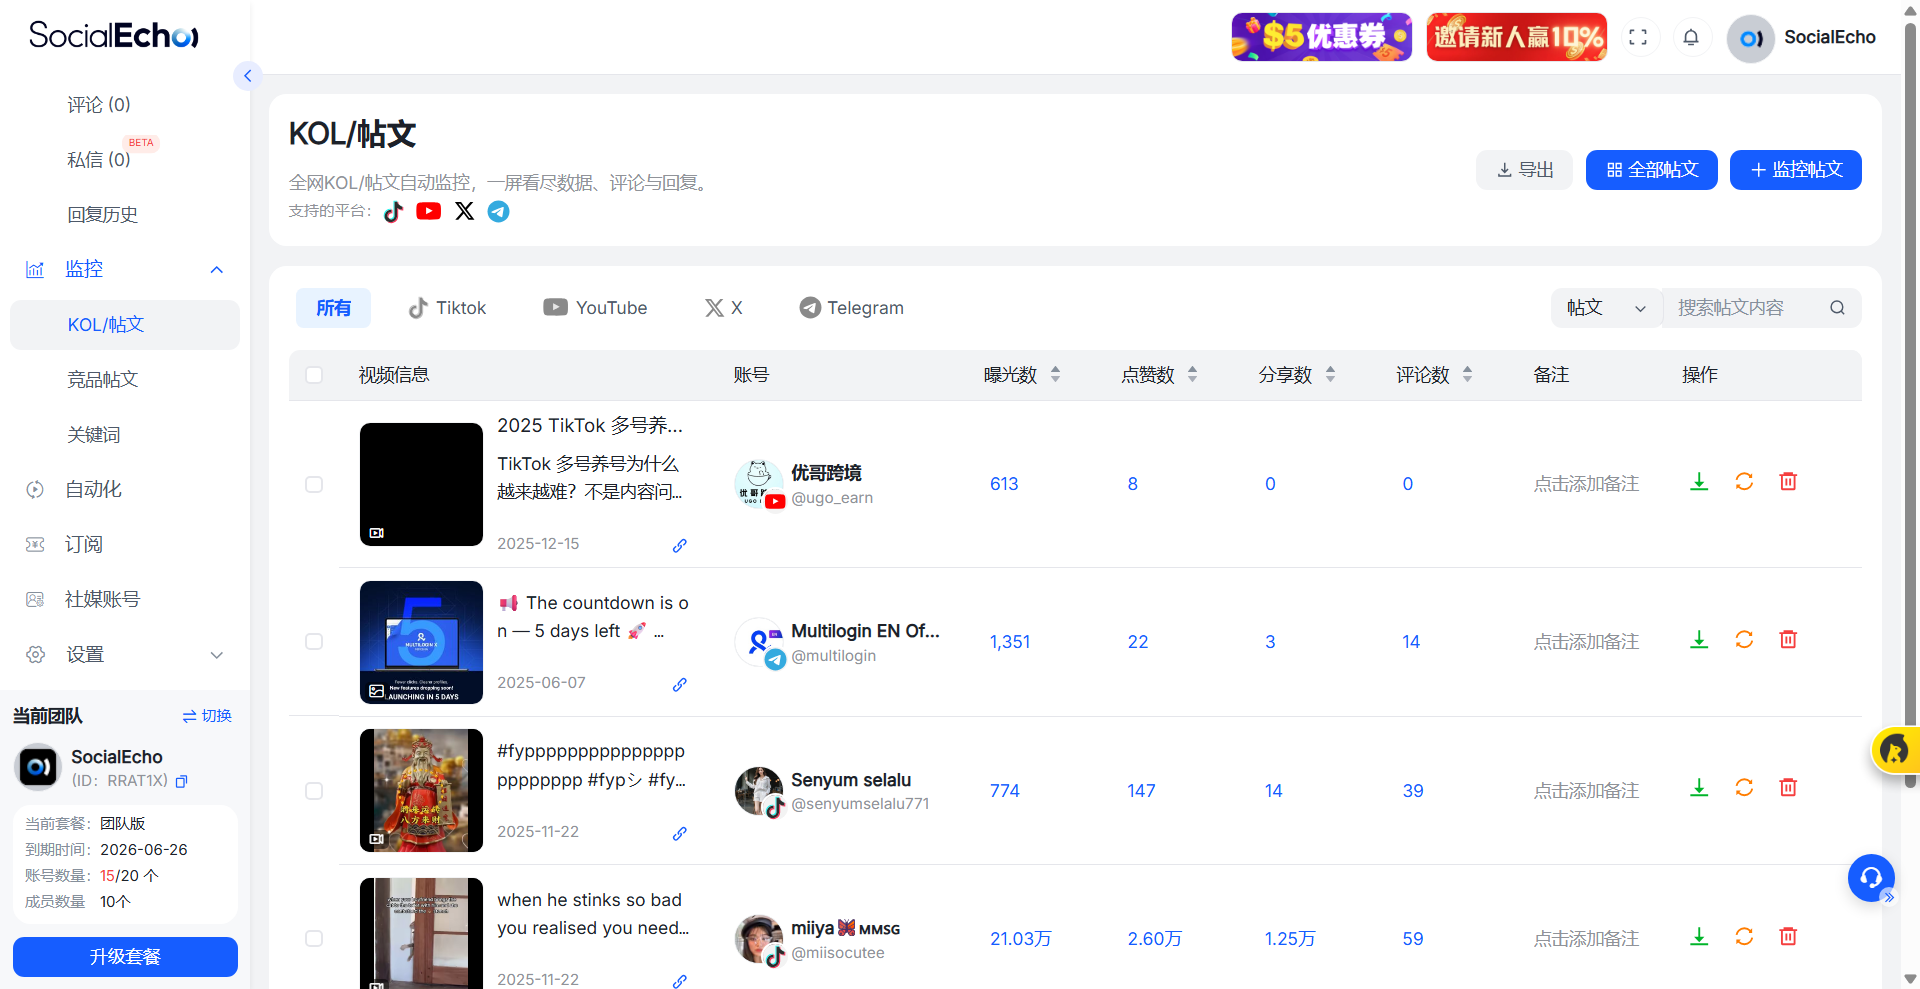This screenshot has height=989, width=1920.
Task: Focus the 搜索帖文内容 search field
Action: (x=1745, y=308)
